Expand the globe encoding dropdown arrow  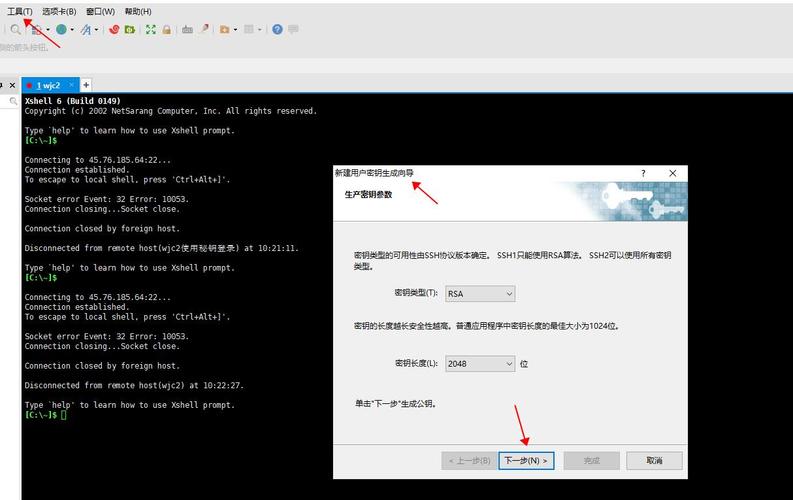click(72, 29)
